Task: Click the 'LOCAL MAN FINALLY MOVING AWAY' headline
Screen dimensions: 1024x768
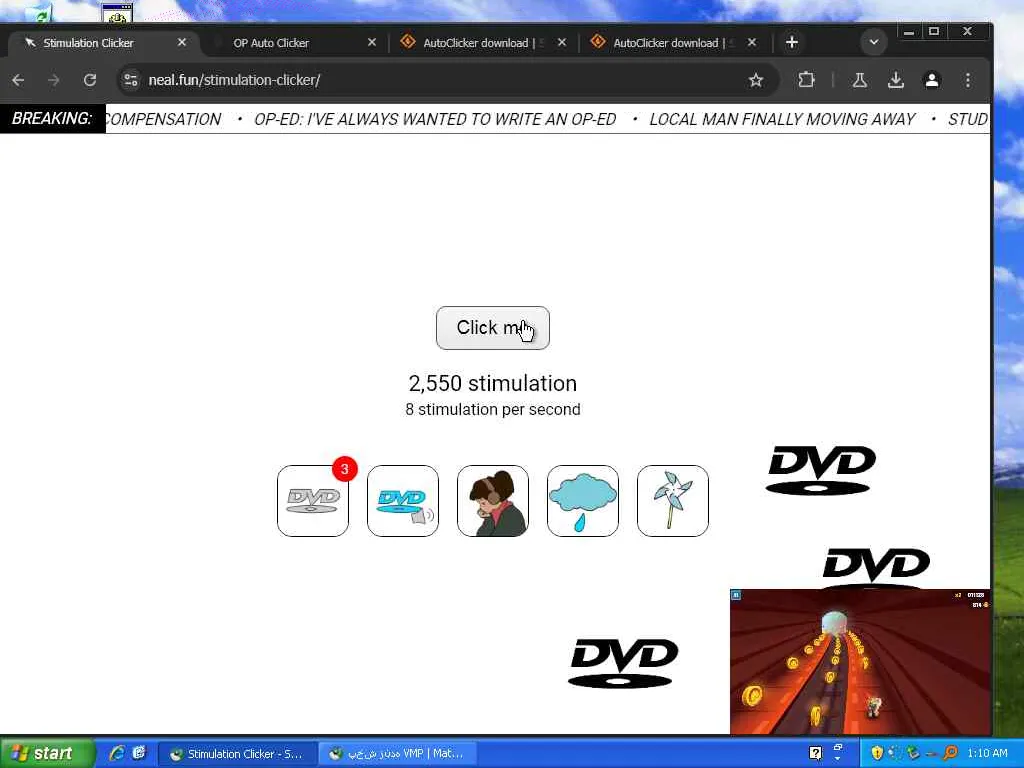Action: coord(782,119)
